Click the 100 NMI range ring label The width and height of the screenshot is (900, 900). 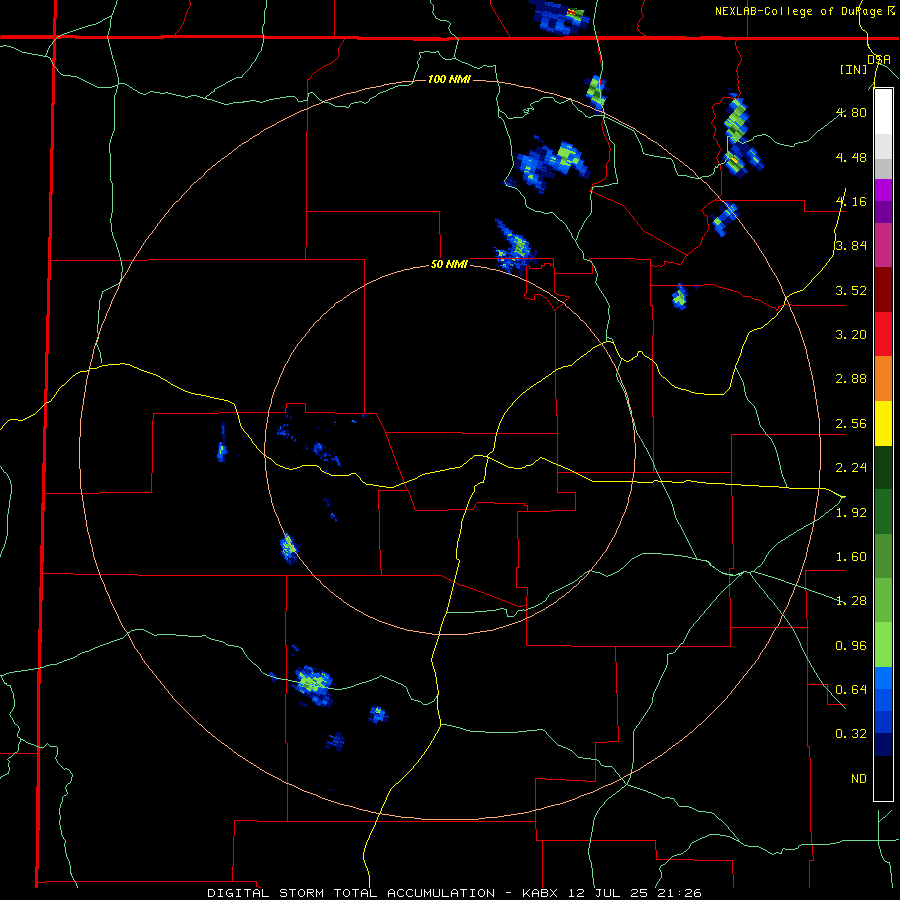(x=449, y=79)
